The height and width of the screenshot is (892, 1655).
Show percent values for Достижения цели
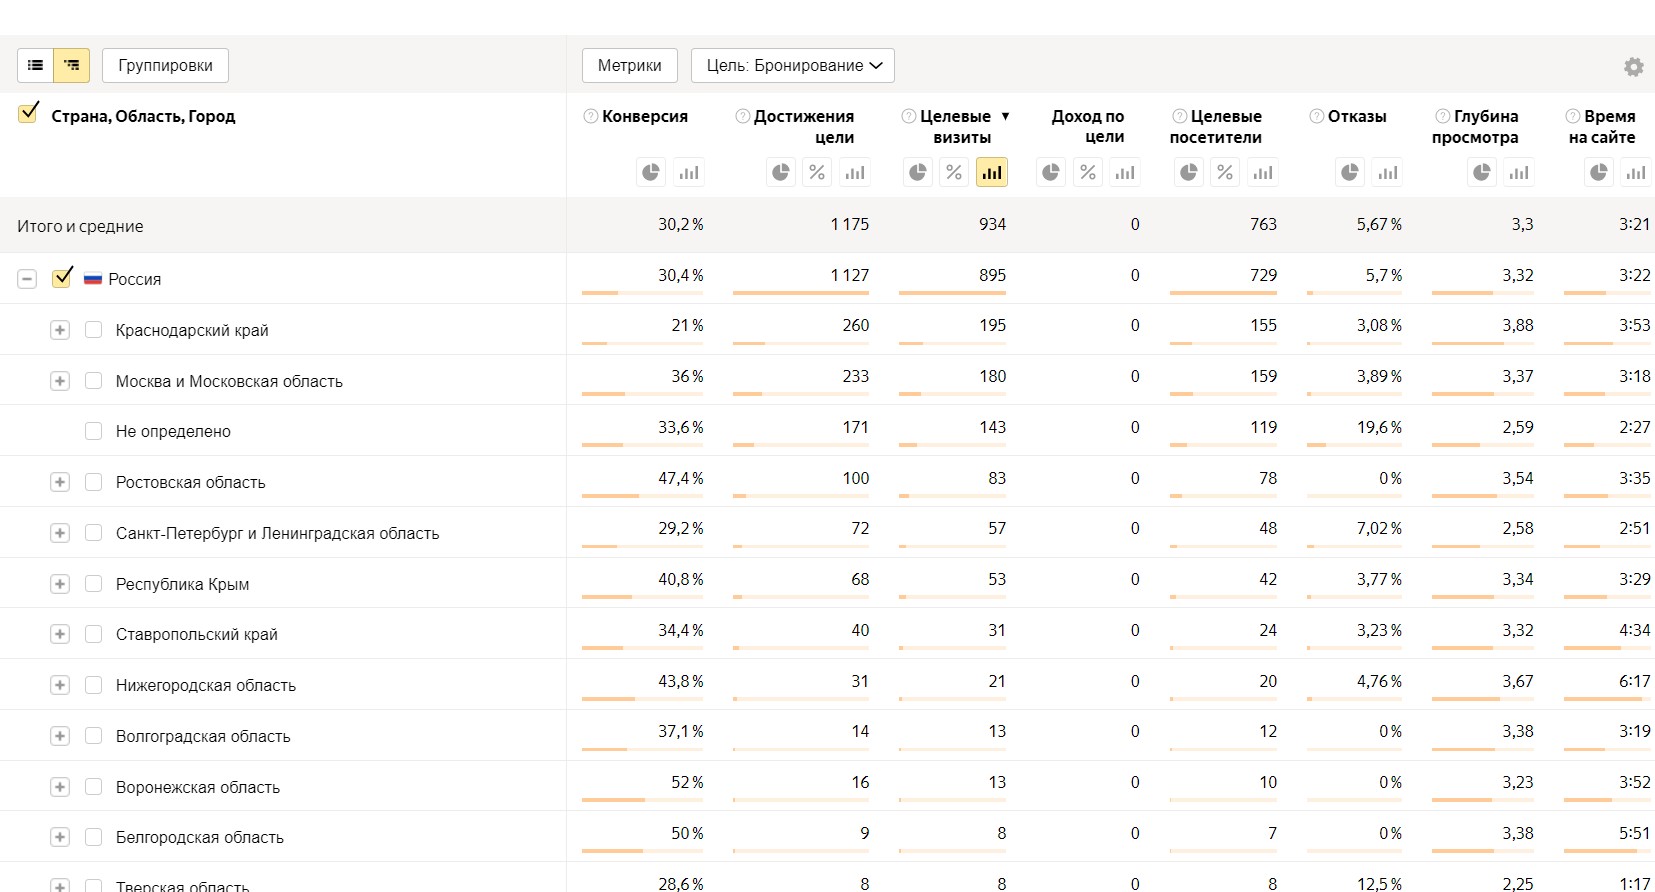tap(818, 173)
